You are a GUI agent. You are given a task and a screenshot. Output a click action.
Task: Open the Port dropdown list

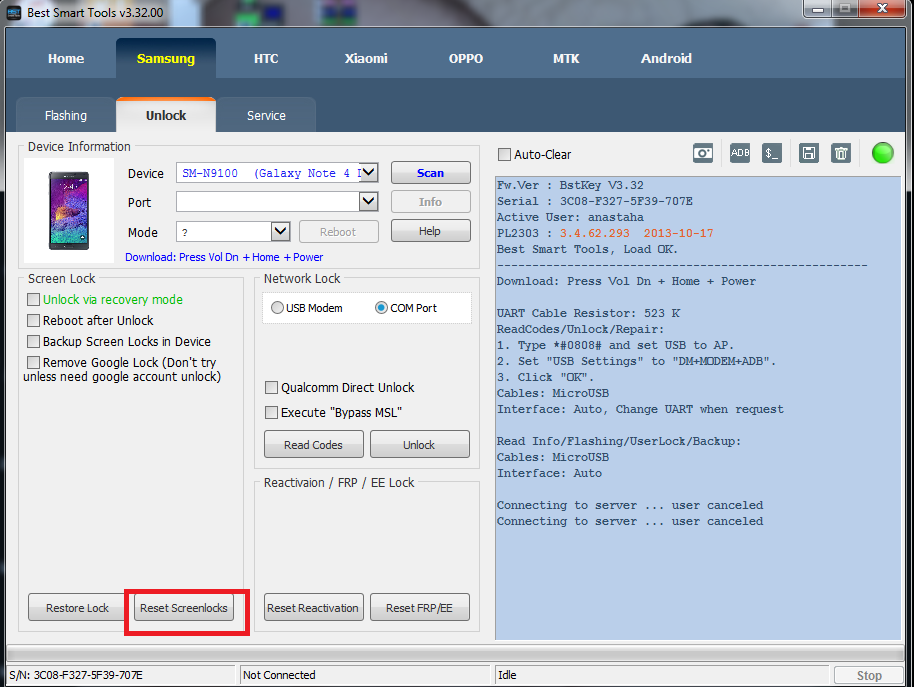point(368,202)
